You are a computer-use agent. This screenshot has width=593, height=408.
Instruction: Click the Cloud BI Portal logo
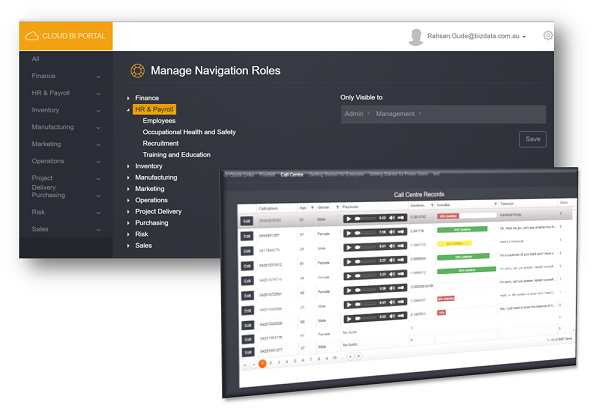point(66,36)
